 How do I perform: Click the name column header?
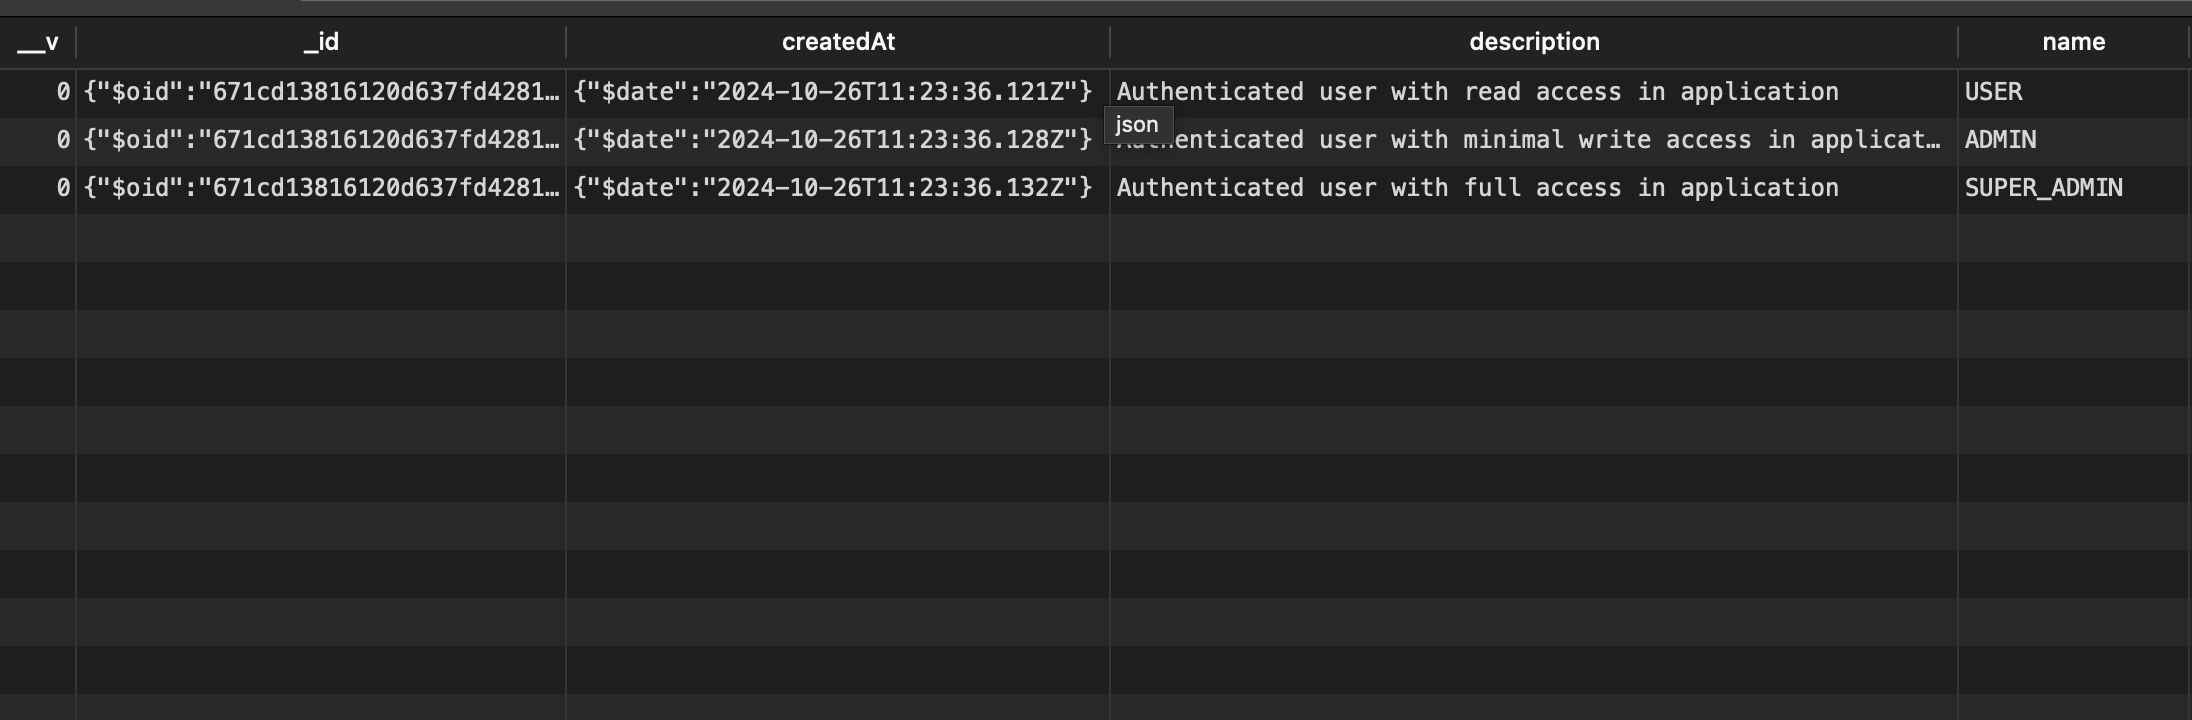point(2074,42)
